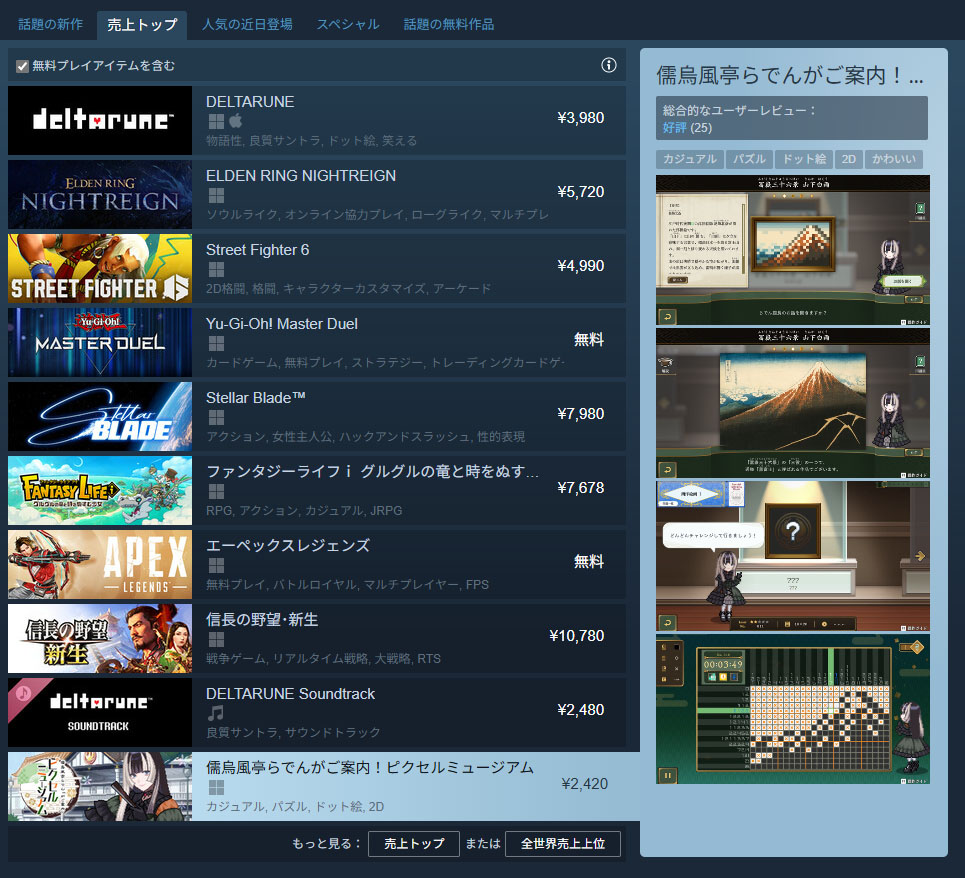This screenshot has width=965, height=878.
Task: Click Windows icon under Street Fighter 6
Action: point(216,269)
